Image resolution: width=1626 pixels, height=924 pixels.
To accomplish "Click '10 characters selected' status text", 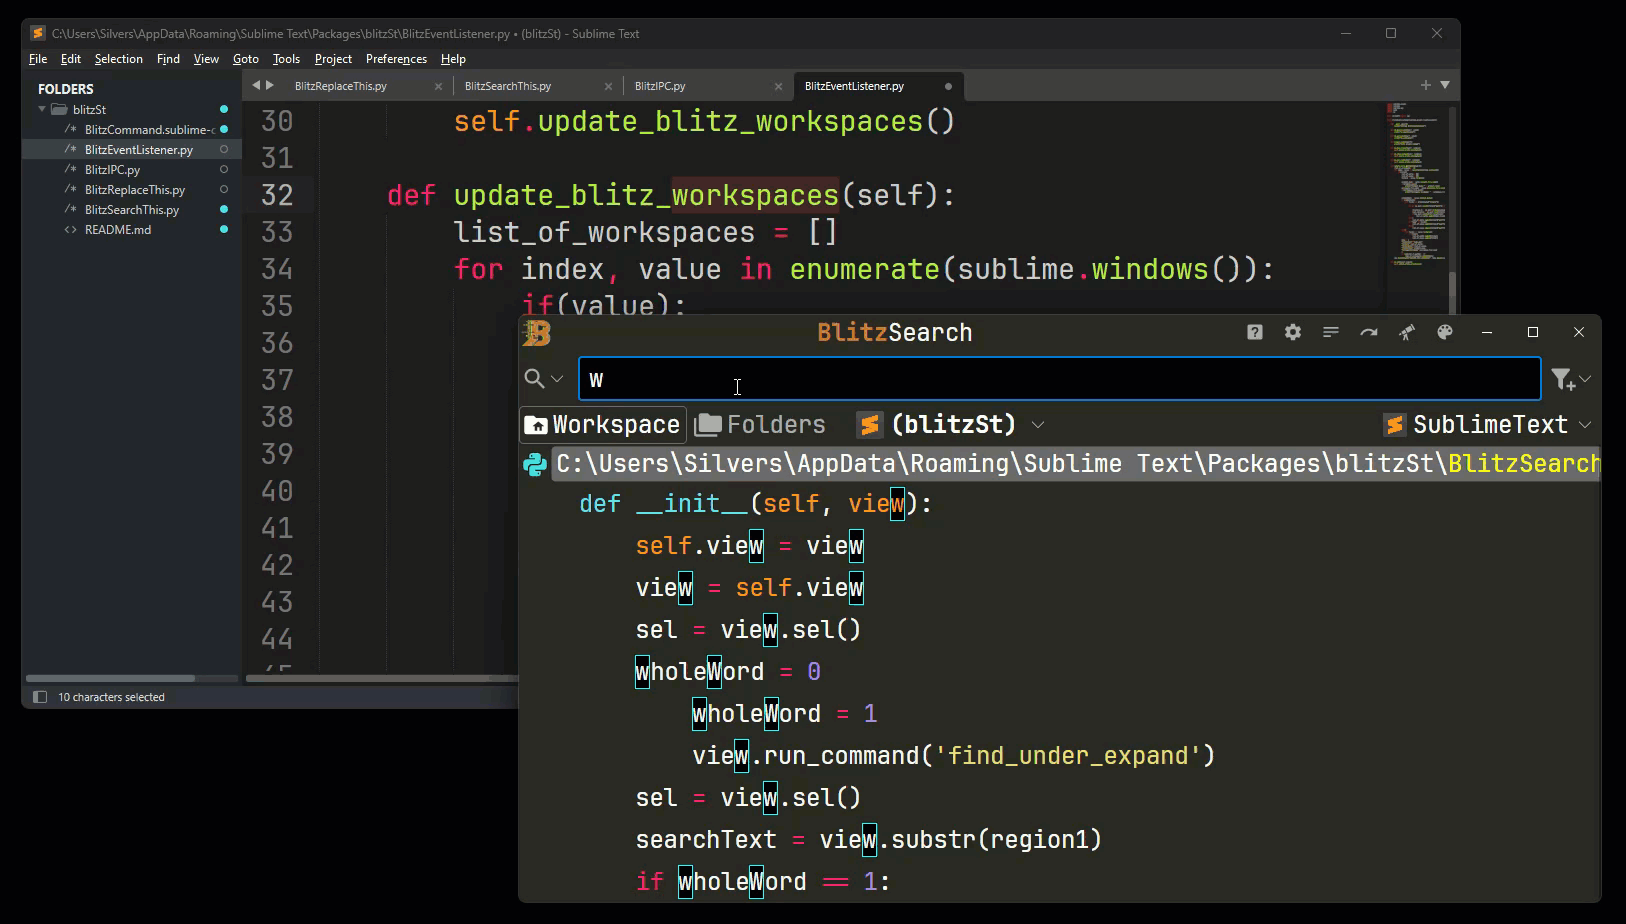I will point(111,697).
